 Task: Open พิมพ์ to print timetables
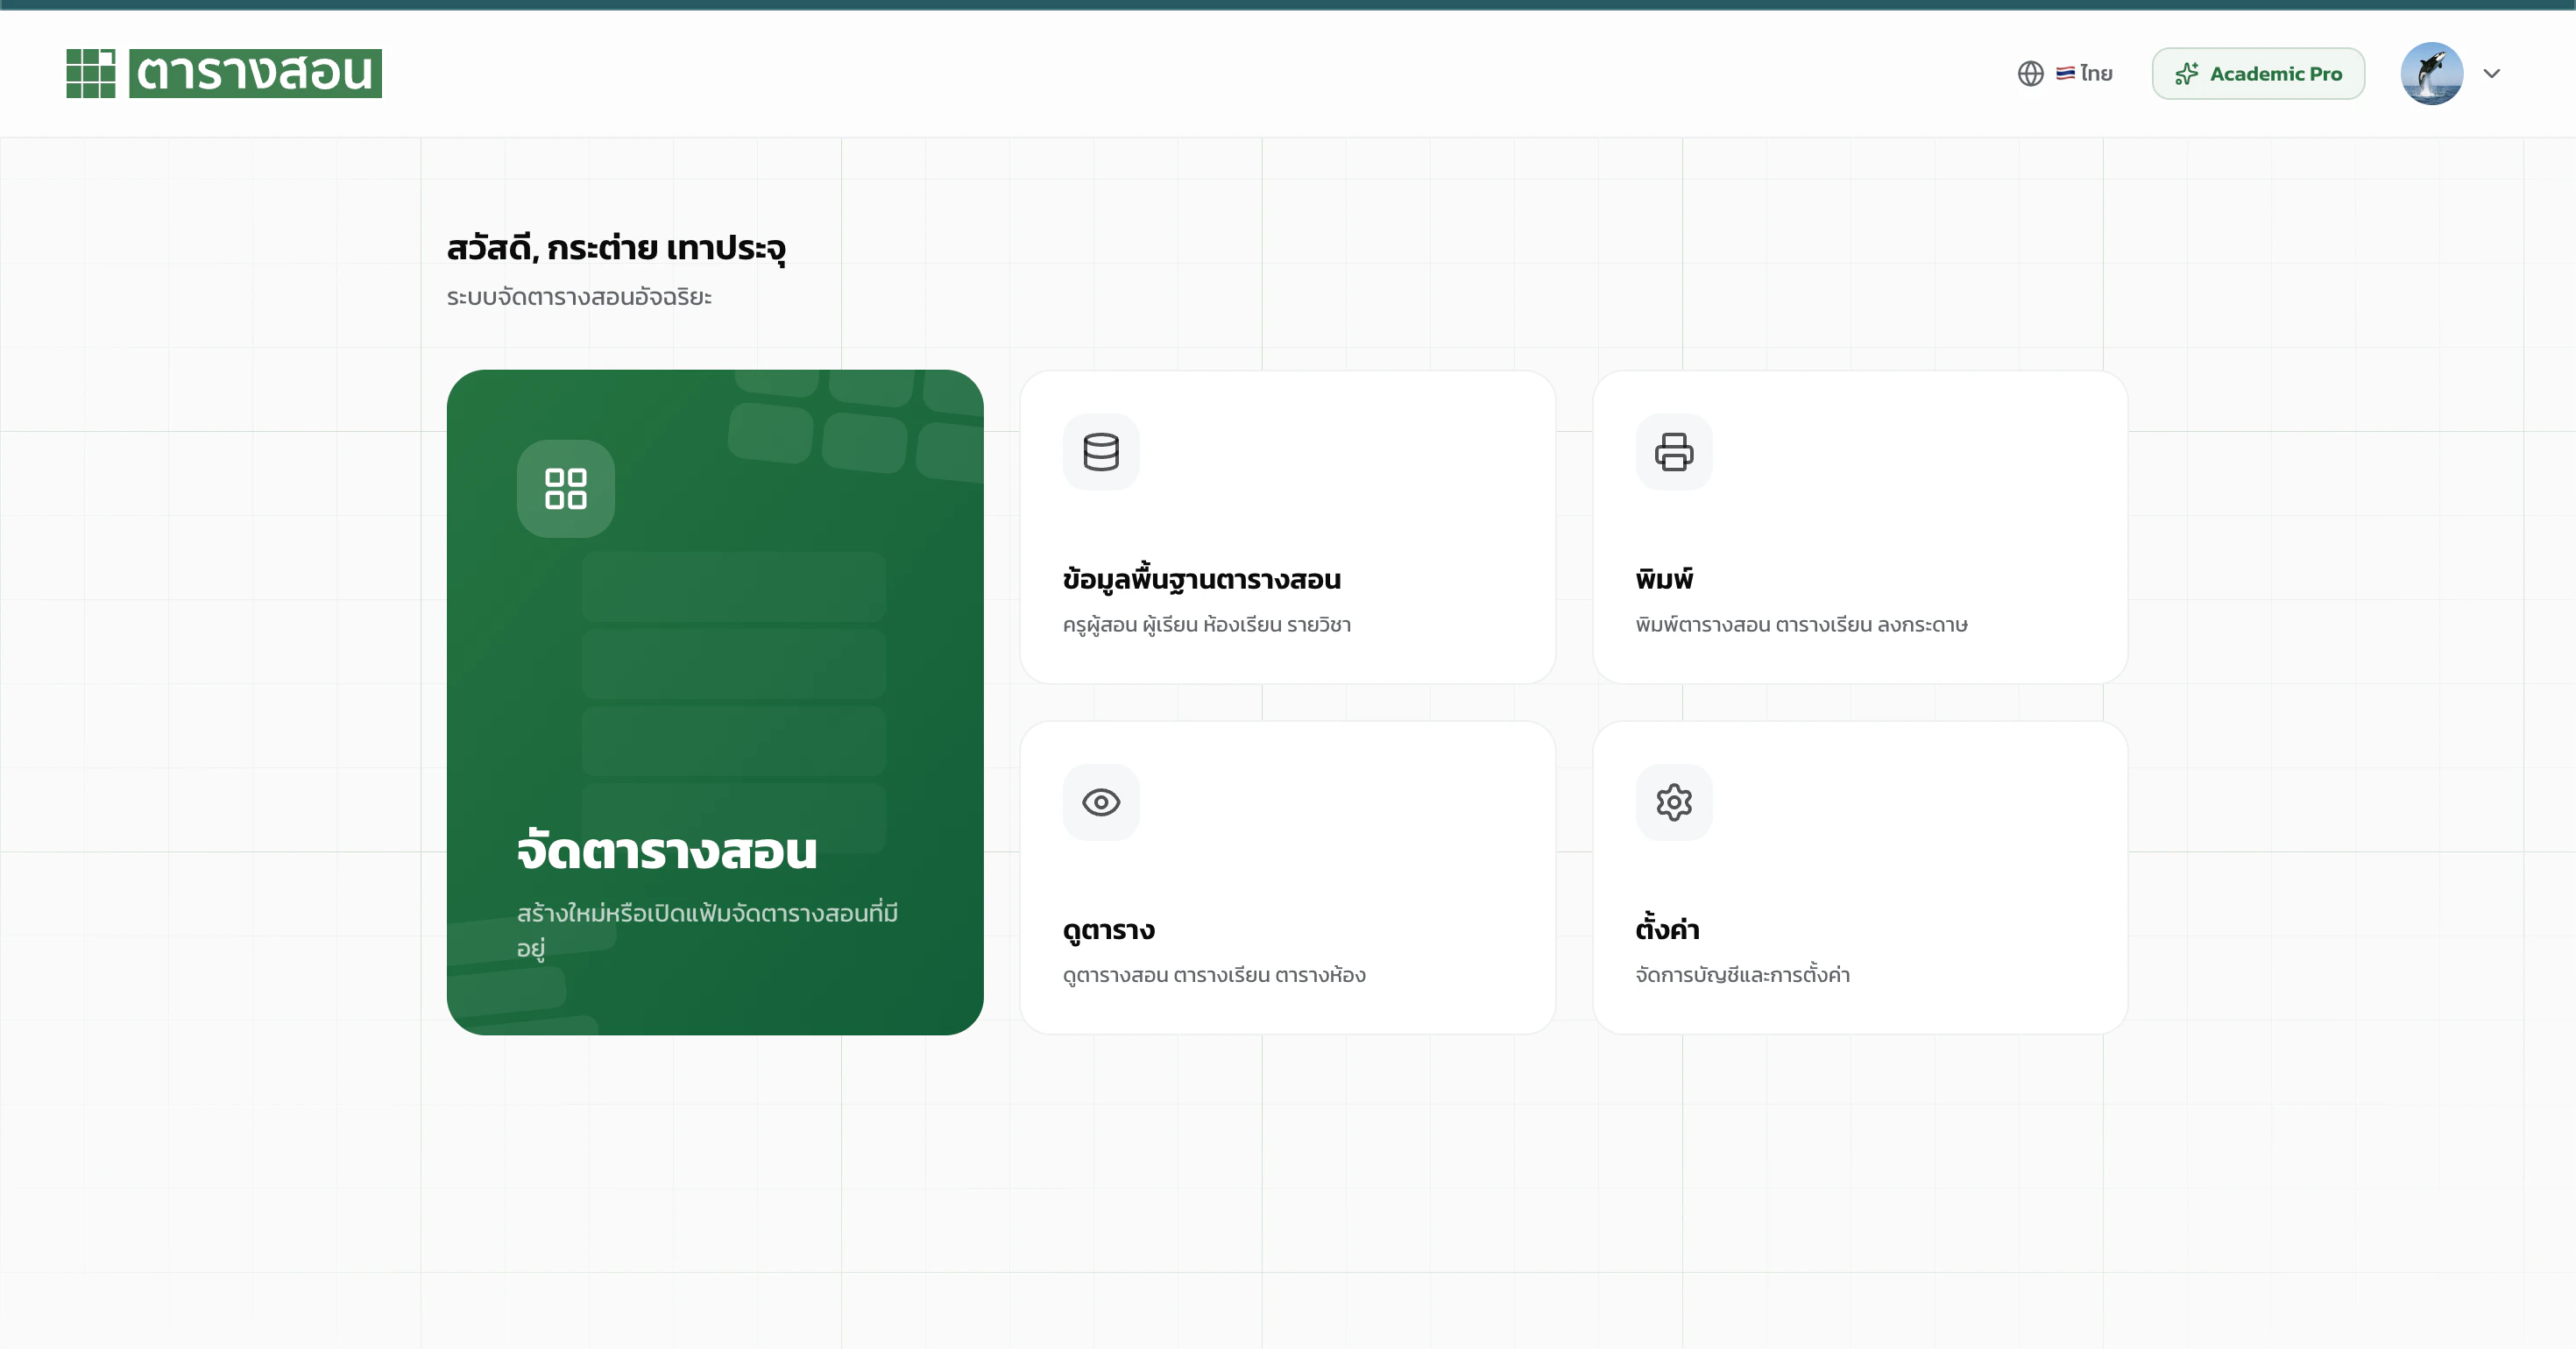[x=1860, y=527]
